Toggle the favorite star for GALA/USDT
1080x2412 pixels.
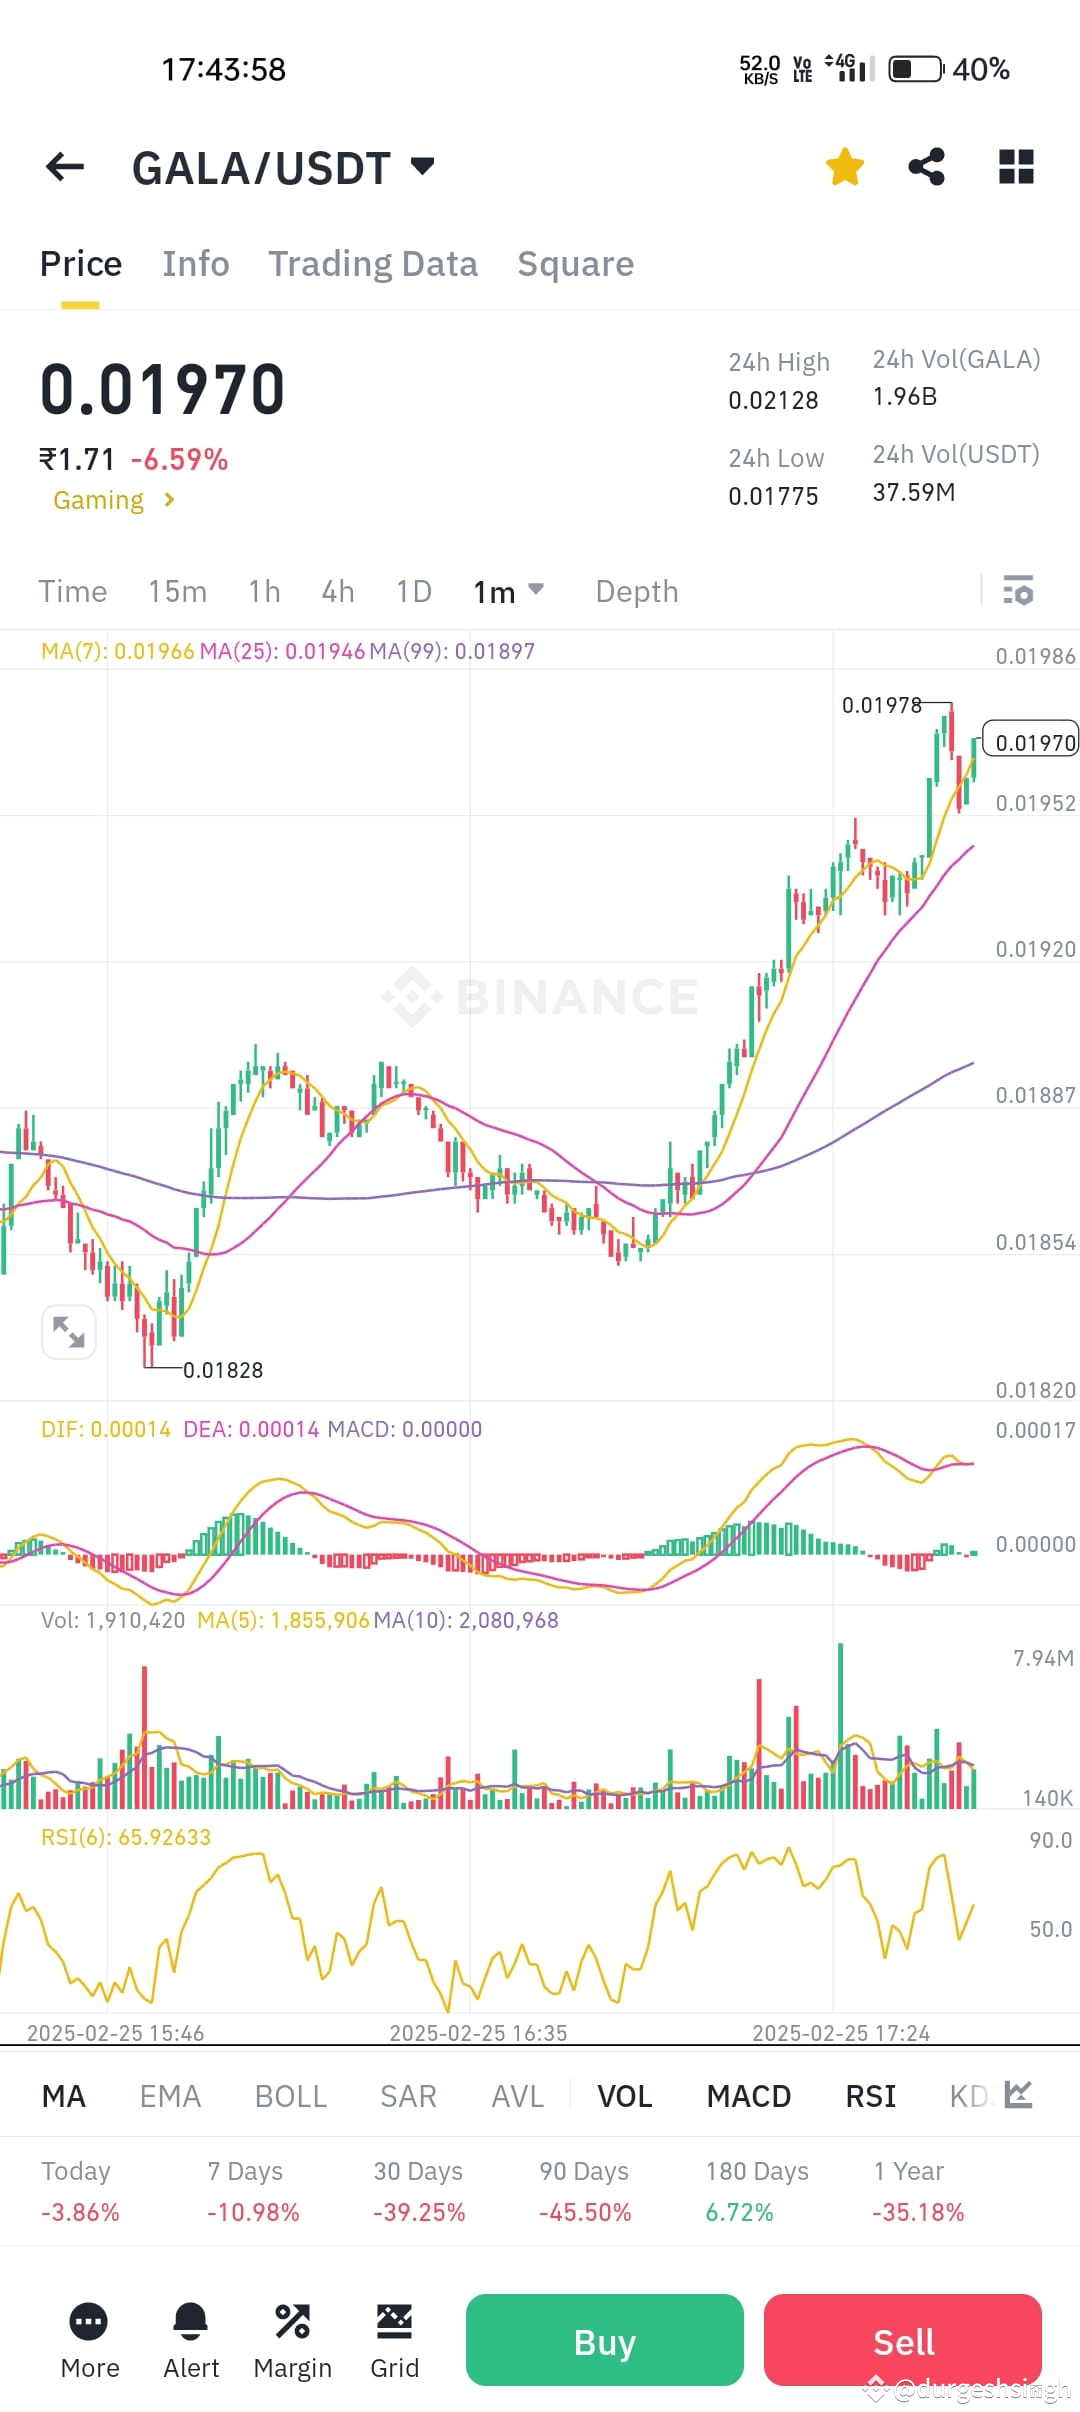click(x=843, y=166)
